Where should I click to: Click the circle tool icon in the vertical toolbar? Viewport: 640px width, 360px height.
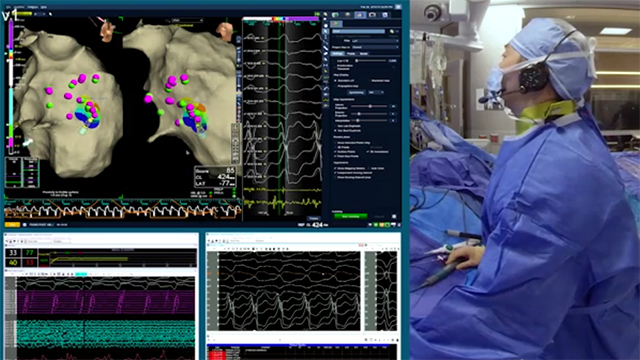(x=325, y=26)
